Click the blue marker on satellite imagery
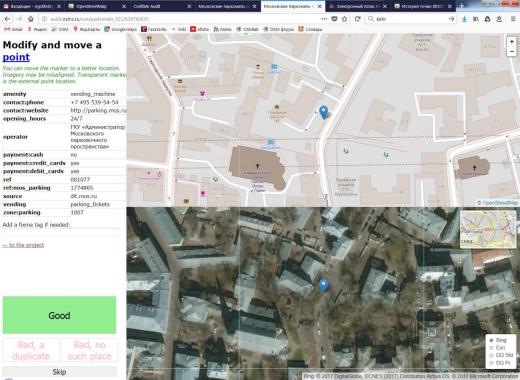Image resolution: width=520 pixels, height=380 pixels. click(323, 286)
